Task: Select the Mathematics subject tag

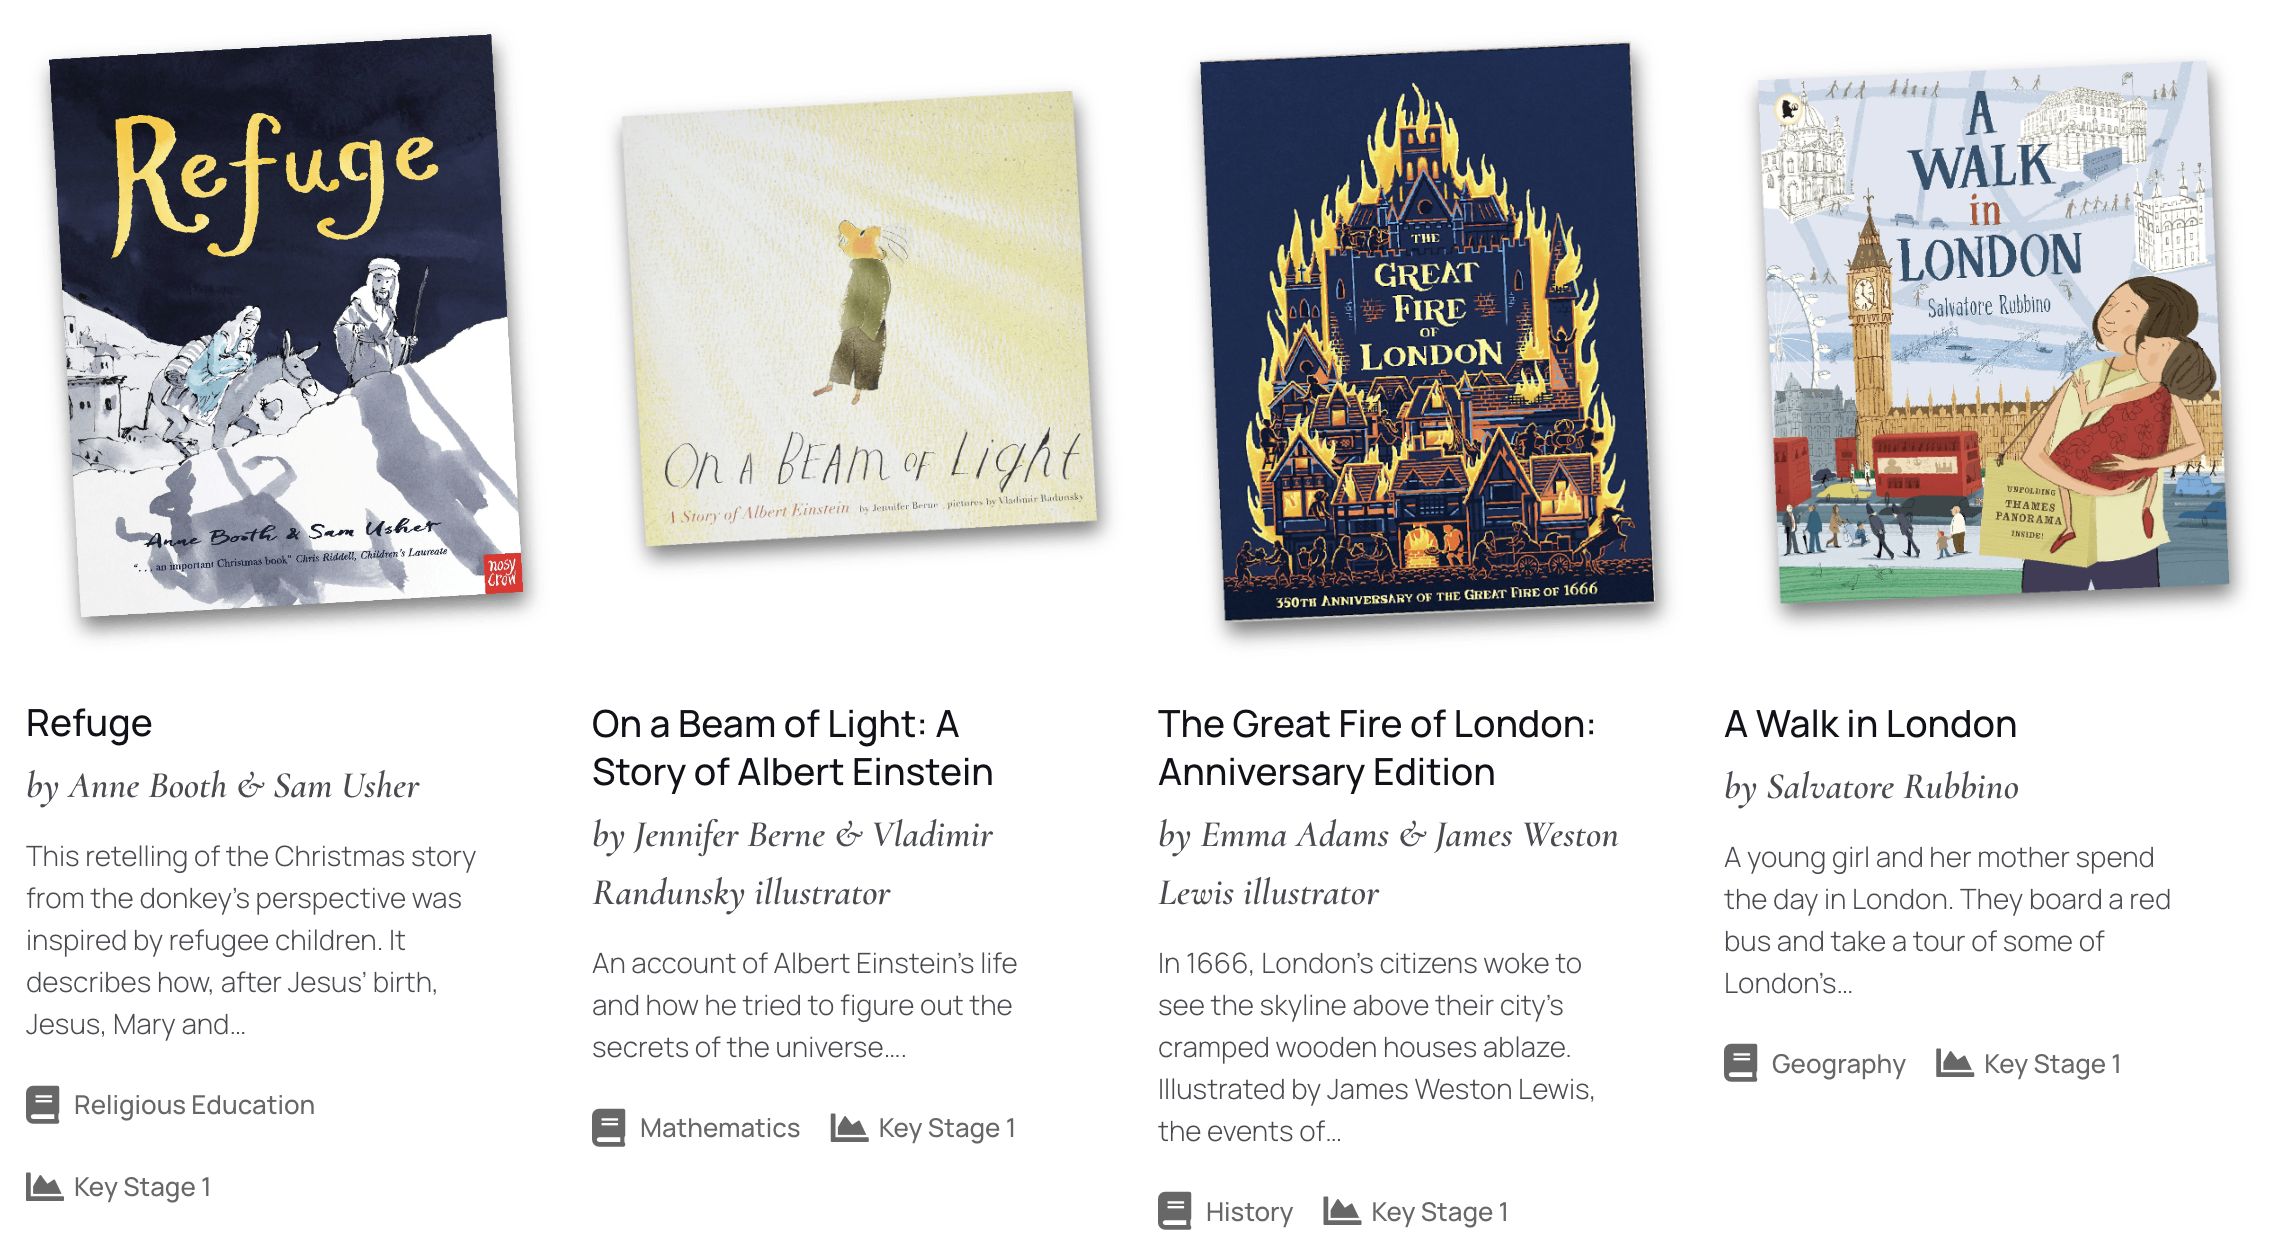Action: coord(720,1128)
